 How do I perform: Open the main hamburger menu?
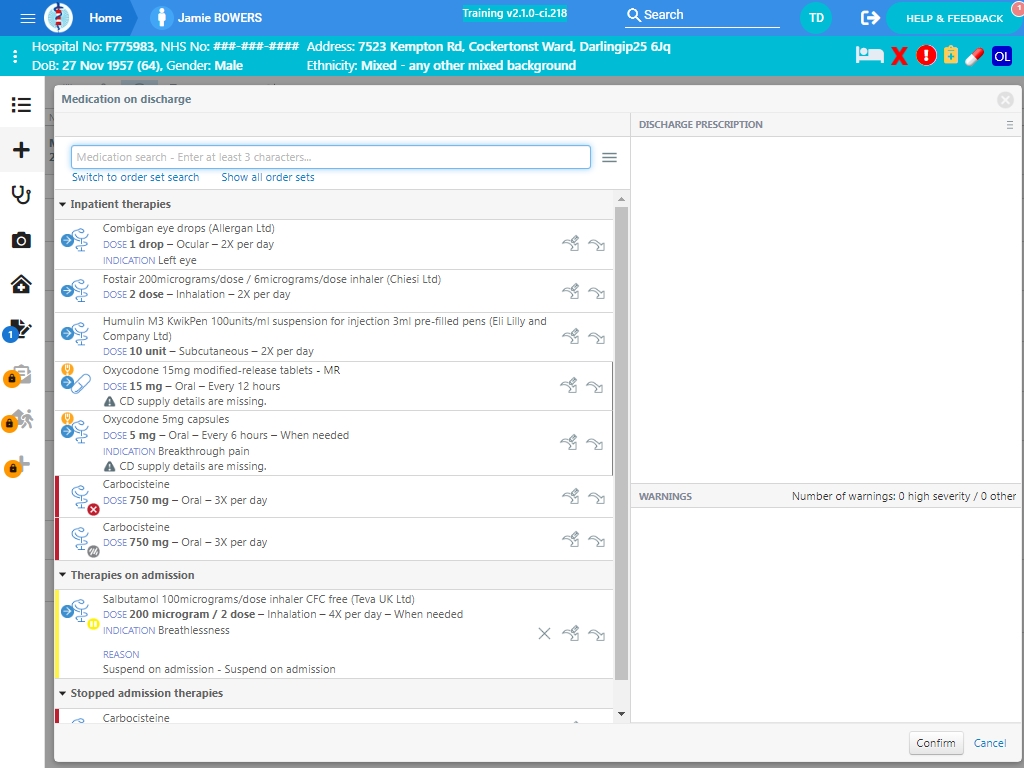point(27,18)
